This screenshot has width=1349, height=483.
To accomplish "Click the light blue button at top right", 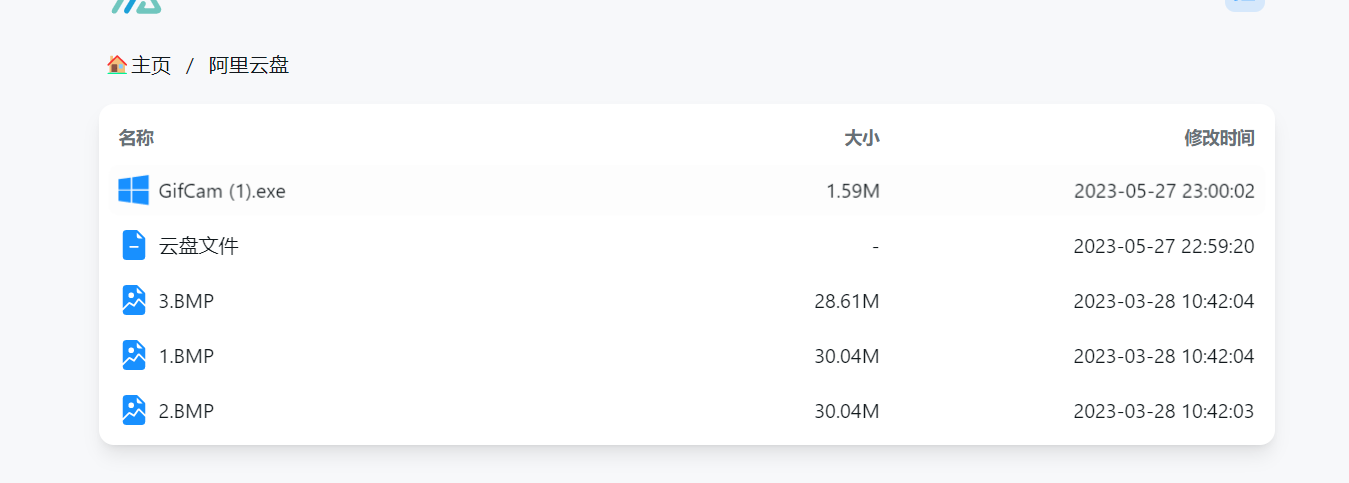I will click(x=1245, y=5).
